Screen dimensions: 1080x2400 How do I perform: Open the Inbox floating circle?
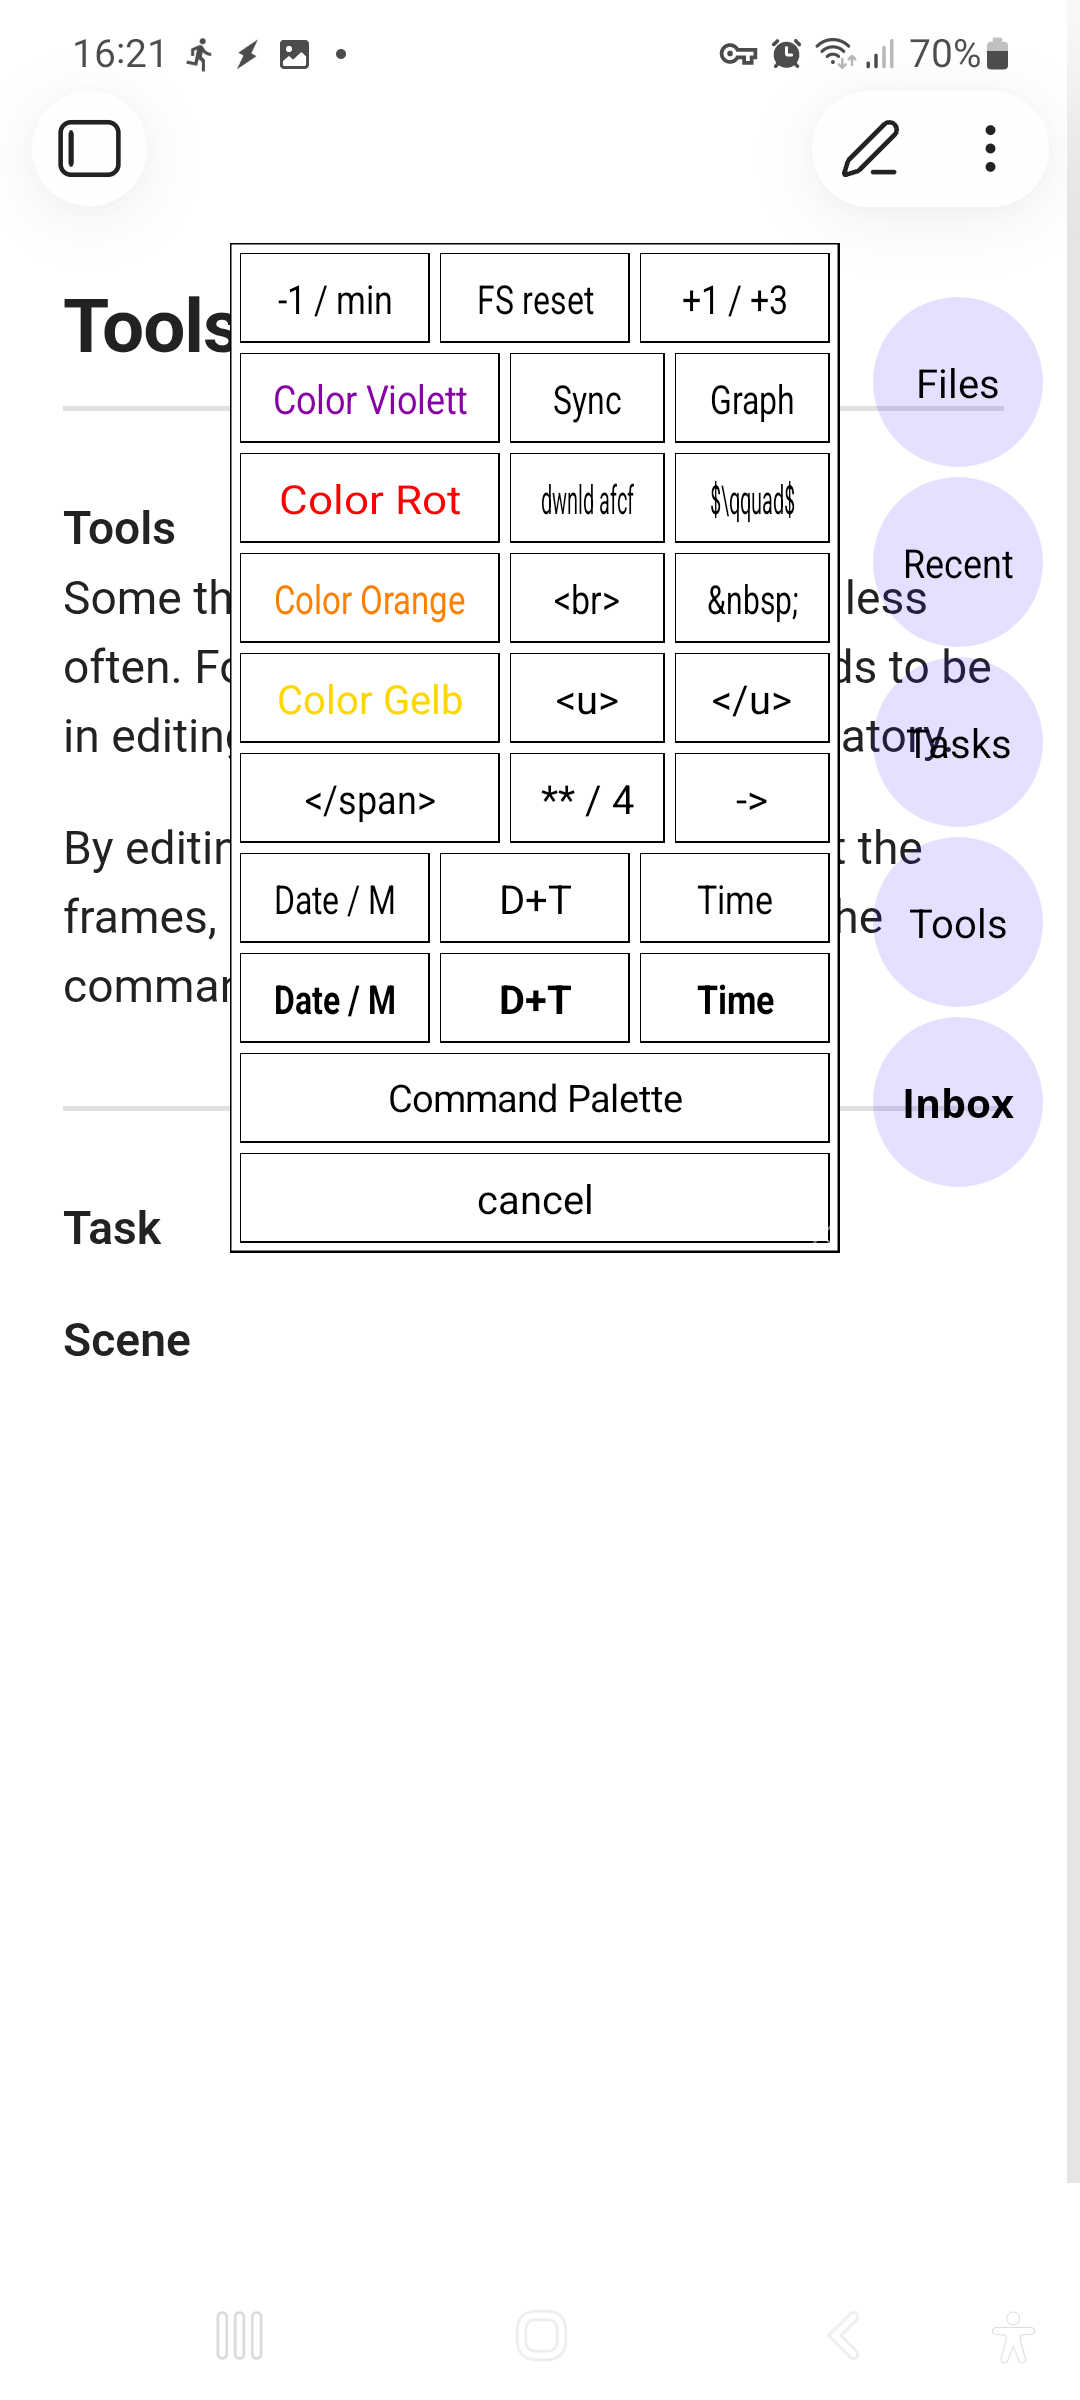(957, 1103)
